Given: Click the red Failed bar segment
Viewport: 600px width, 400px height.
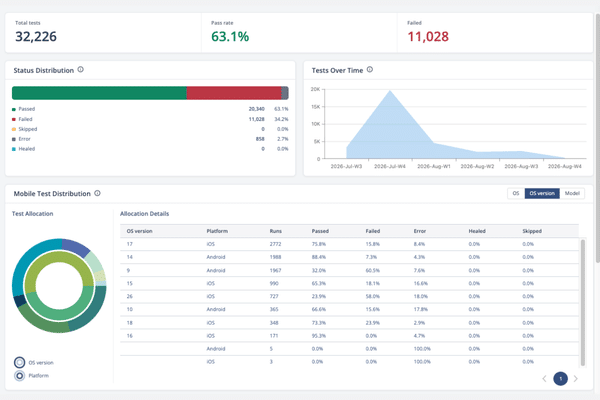Looking at the screenshot, I should (x=234, y=93).
